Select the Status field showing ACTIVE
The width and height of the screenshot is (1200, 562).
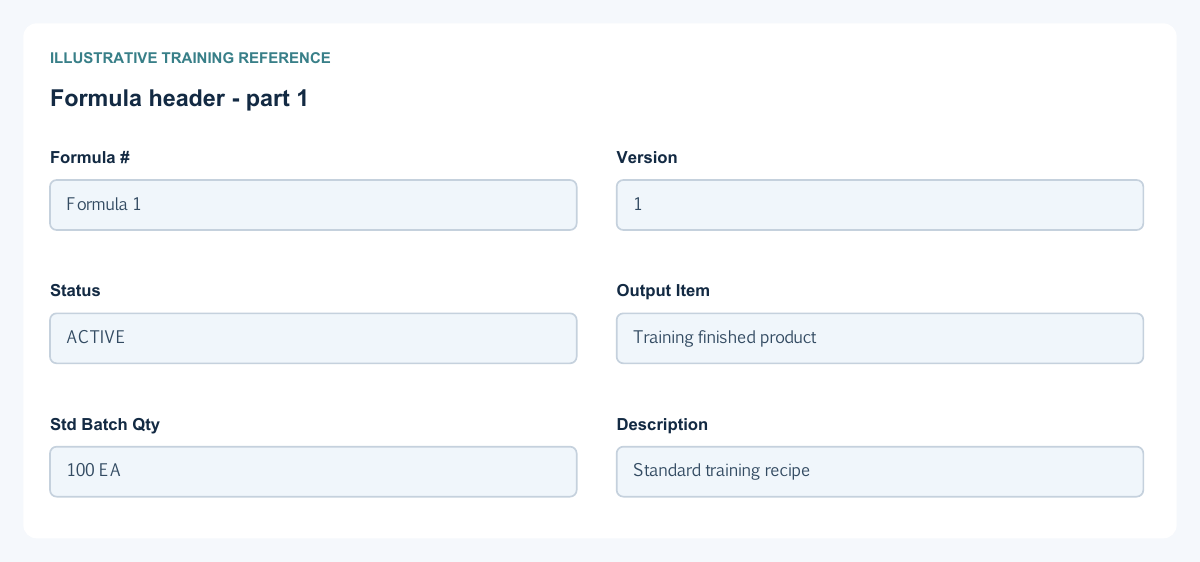coord(313,338)
